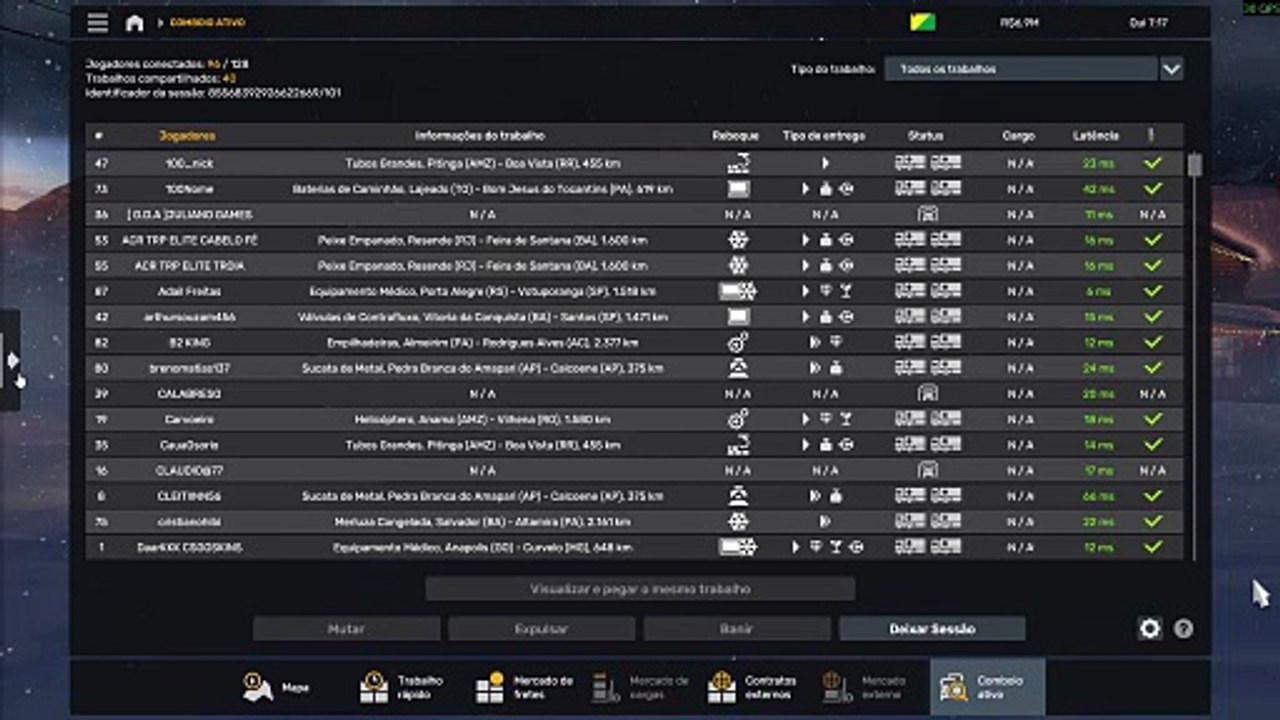This screenshot has height=720, width=1280.
Task: Click garage status icon in CALABRESO row
Action: click(927, 394)
